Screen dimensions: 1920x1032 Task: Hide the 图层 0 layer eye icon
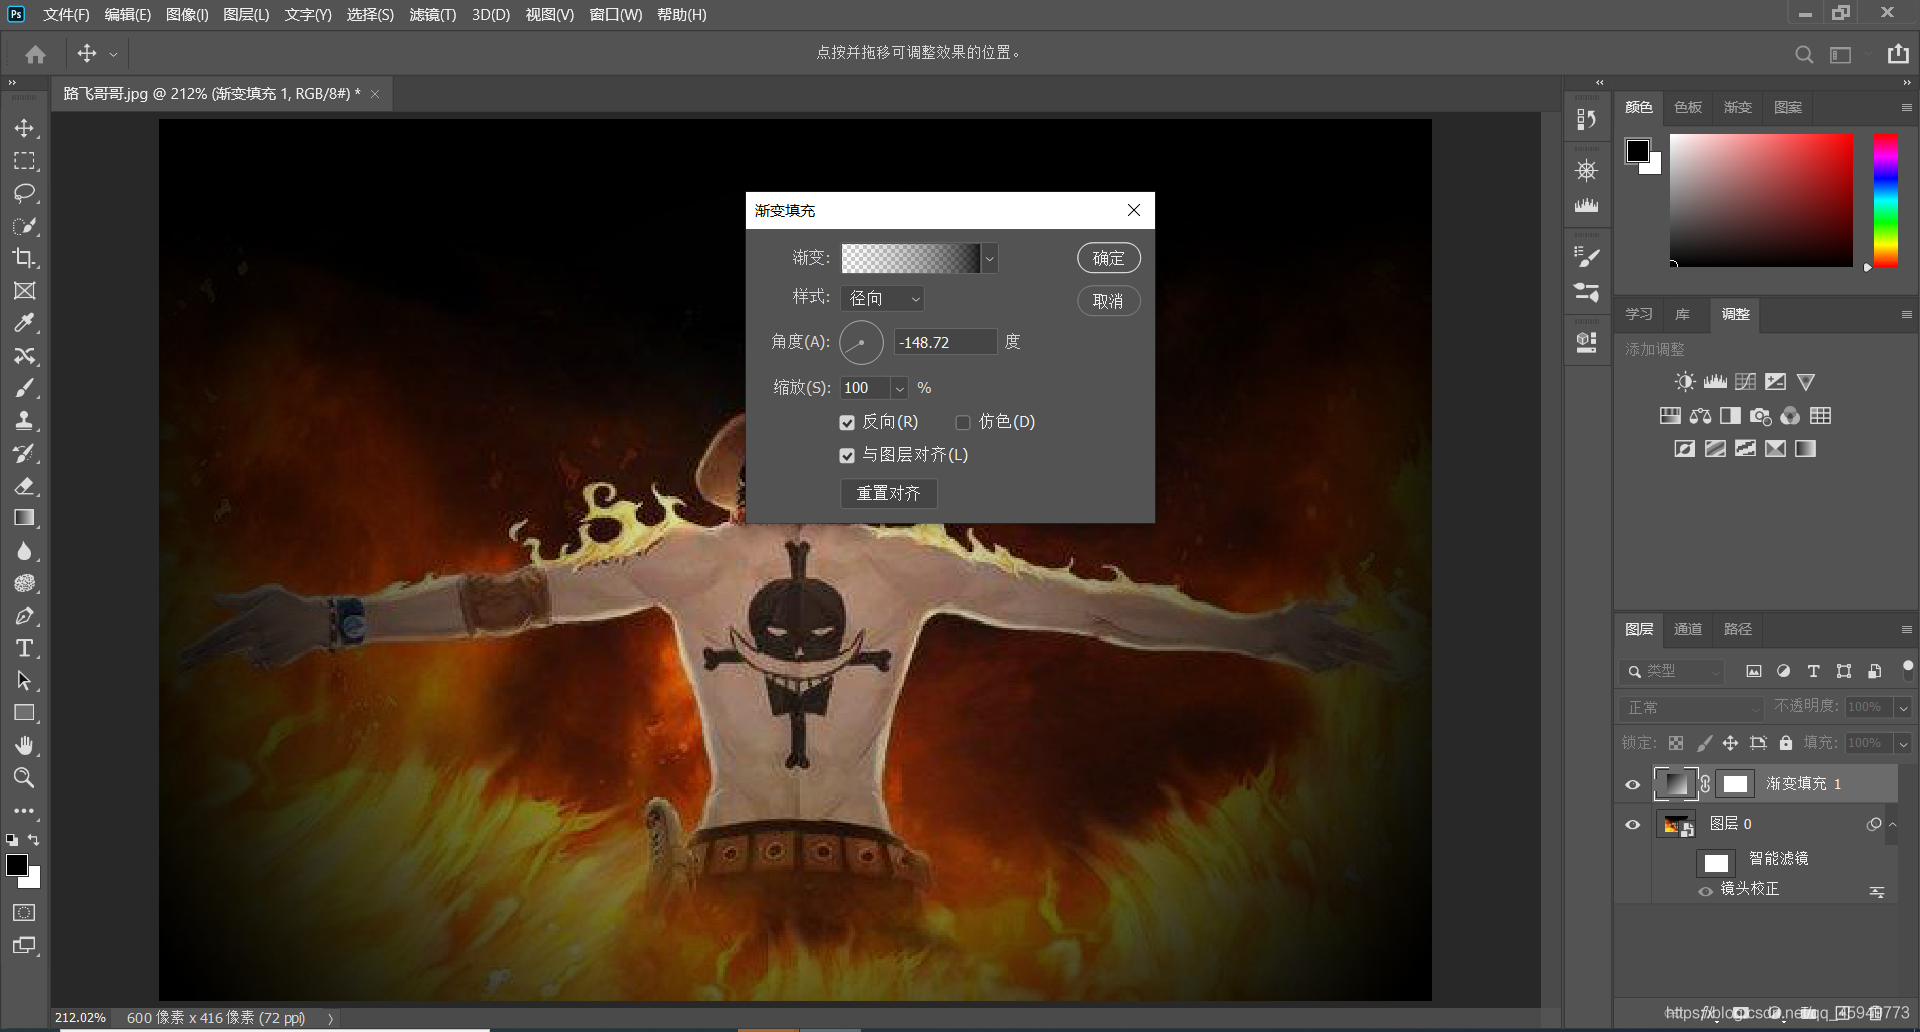coord(1633,825)
